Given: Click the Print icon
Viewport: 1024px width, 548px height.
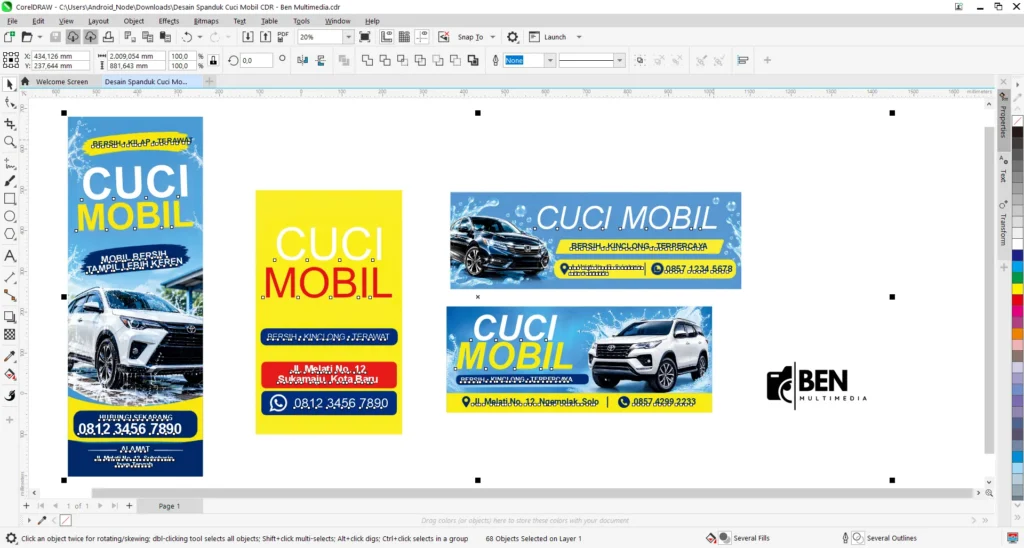Looking at the screenshot, I should [108, 37].
